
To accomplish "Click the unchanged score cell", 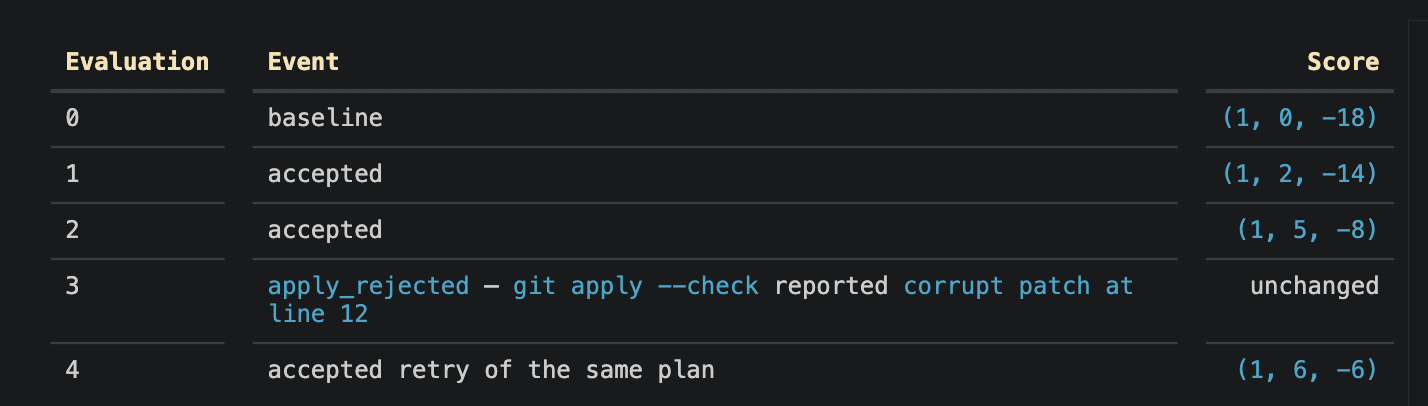I will pyautogui.click(x=1314, y=286).
